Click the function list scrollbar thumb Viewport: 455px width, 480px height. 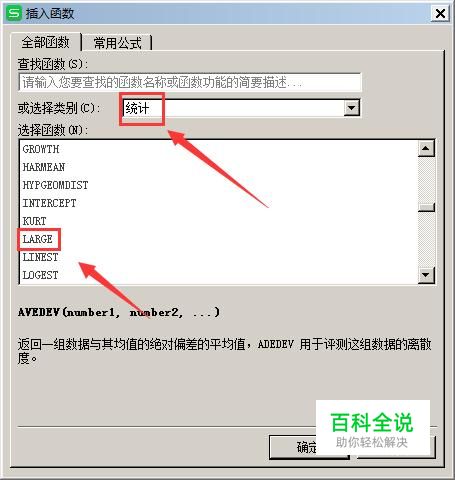[426, 207]
